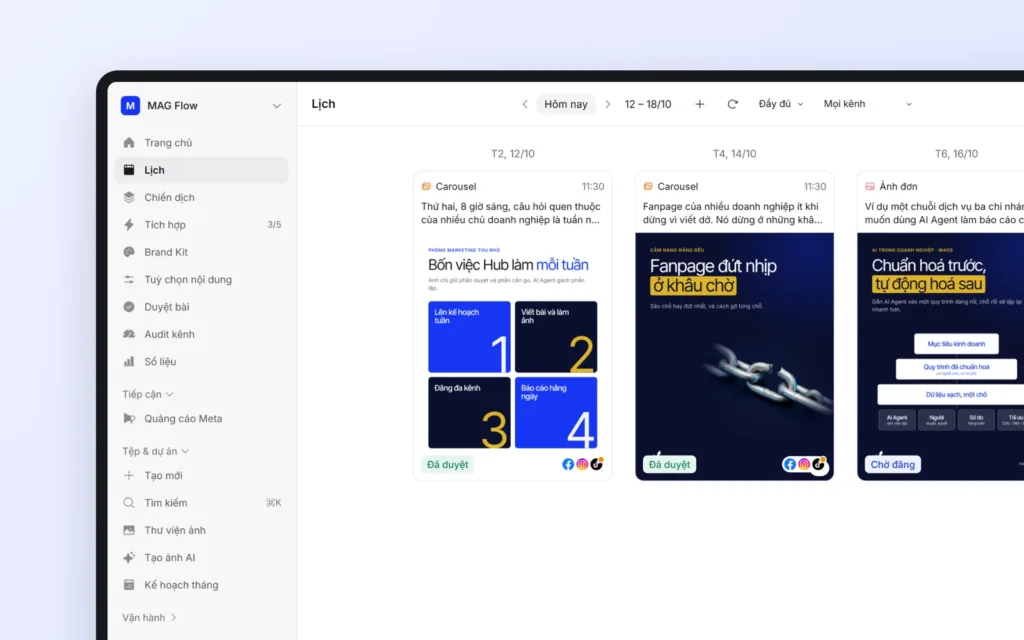Viewport: 1024px width, 640px height.
Task: Expand the MAG Flow workspace chevron
Action: point(277,106)
